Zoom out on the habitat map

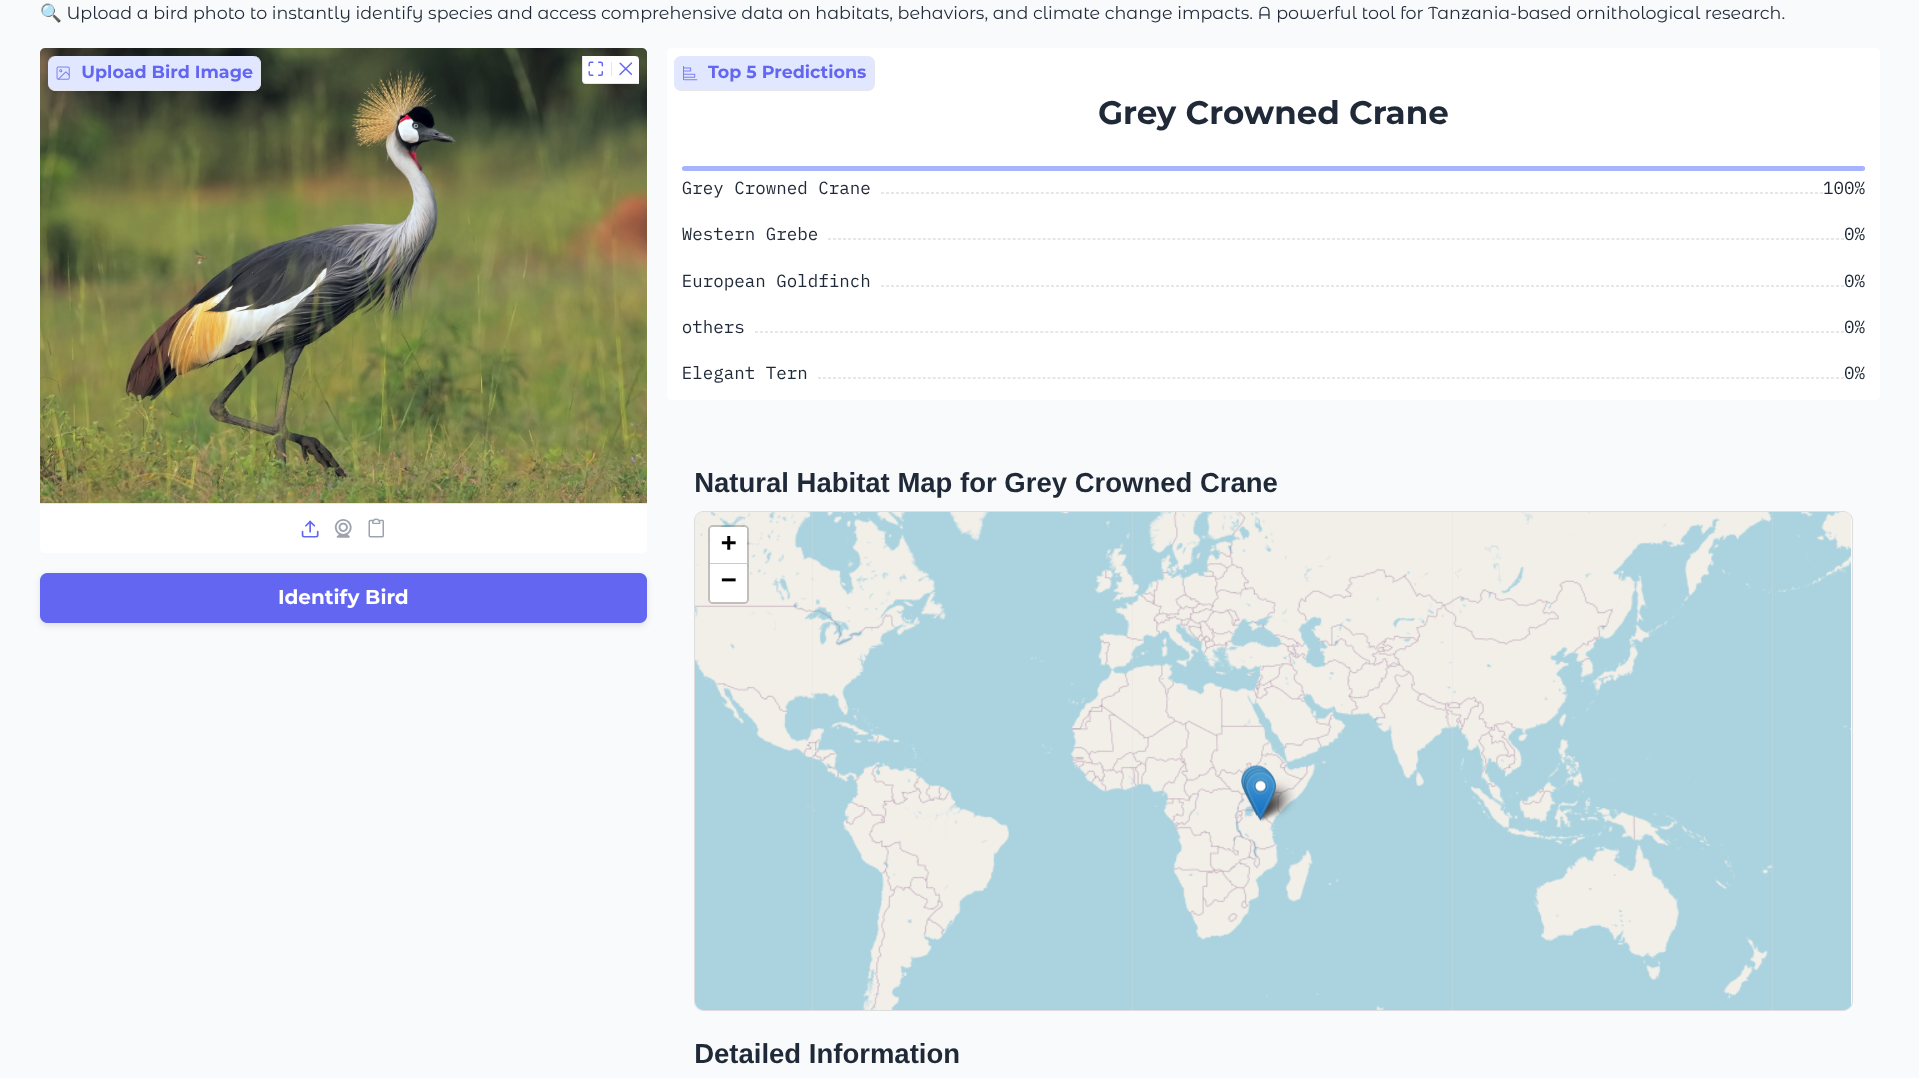(x=728, y=582)
